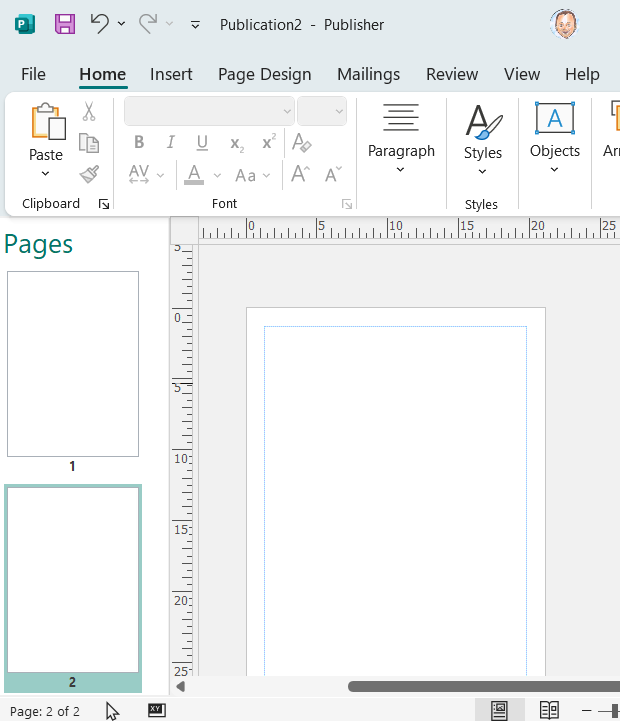Expand the font color picker arrow
Image resolution: width=620 pixels, height=721 pixels.
(218, 175)
